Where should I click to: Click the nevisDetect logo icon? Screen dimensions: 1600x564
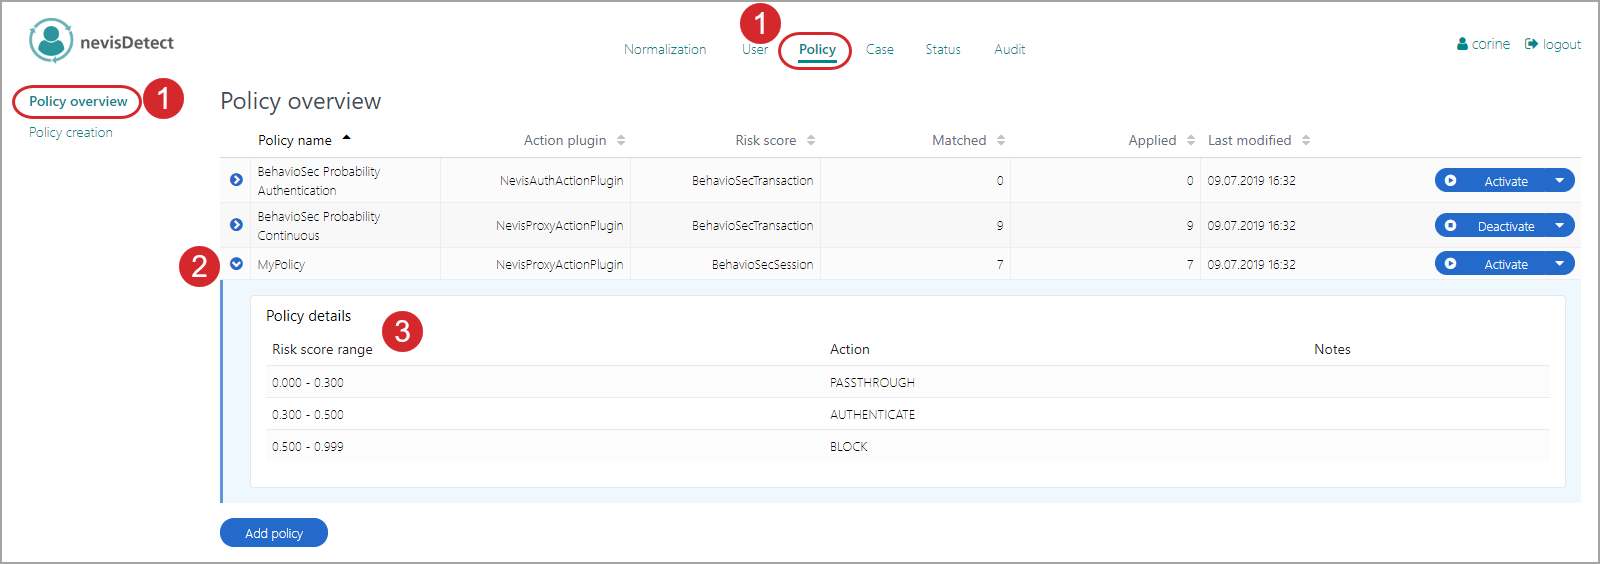coord(50,41)
